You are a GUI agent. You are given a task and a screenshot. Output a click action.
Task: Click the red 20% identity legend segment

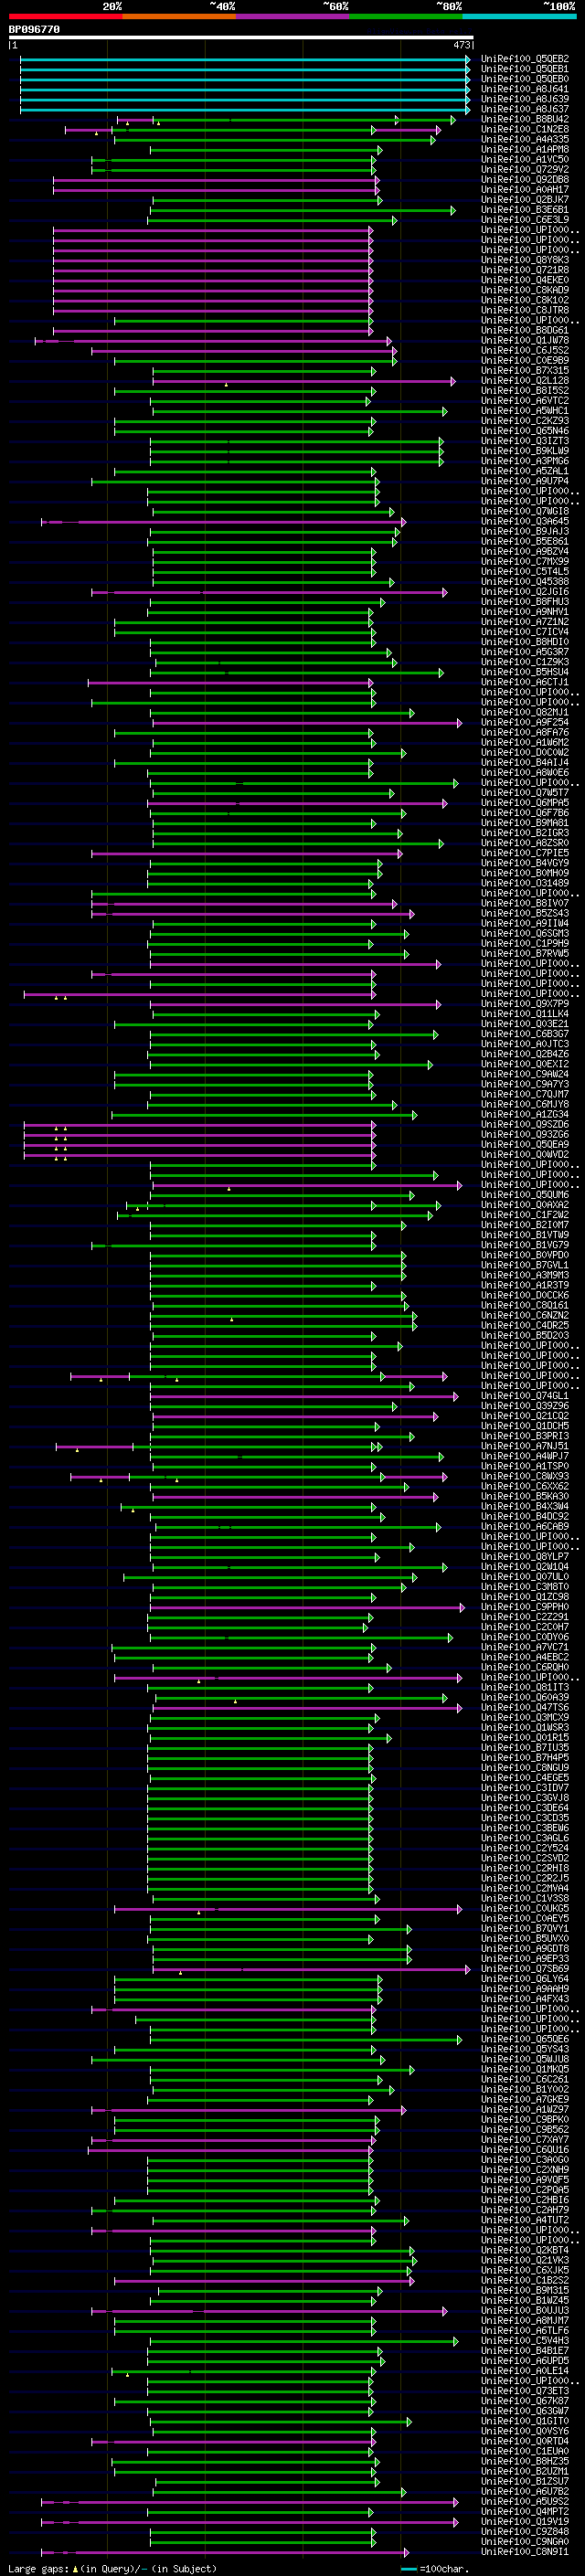pos(65,16)
